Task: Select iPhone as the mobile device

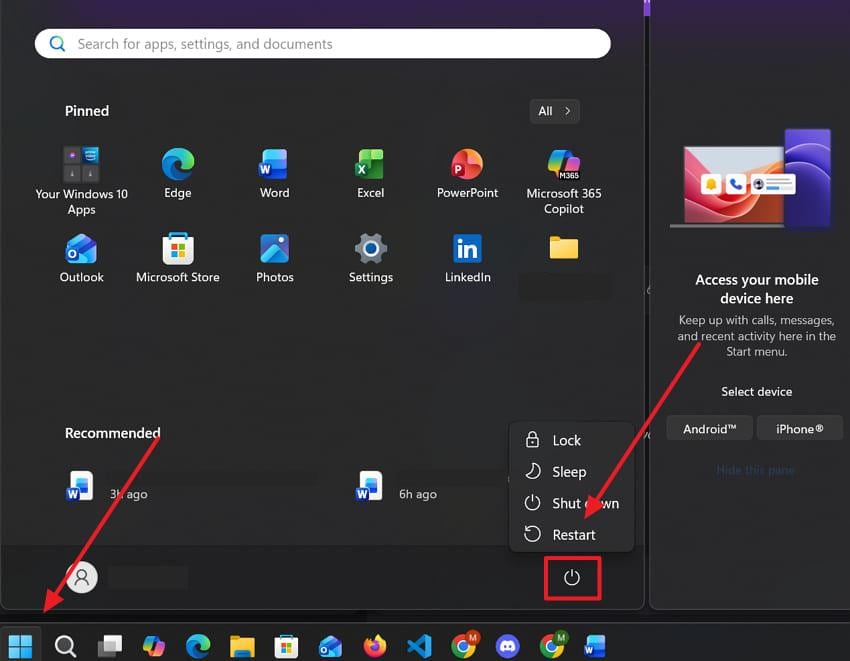Action: click(x=799, y=428)
